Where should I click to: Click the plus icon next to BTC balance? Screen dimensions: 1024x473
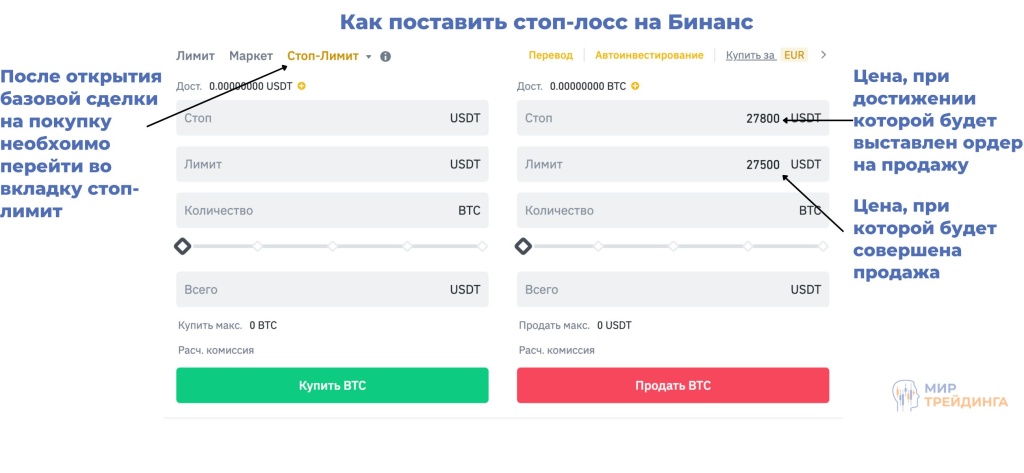pos(636,86)
